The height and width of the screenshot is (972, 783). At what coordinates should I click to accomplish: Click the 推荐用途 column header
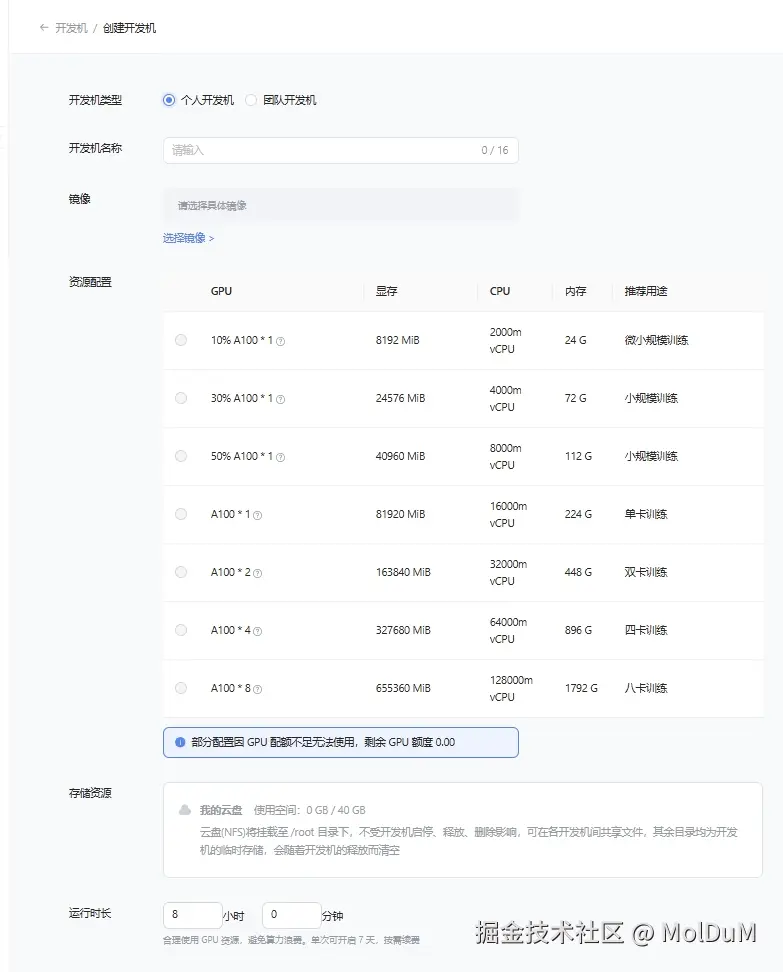[x=646, y=291]
